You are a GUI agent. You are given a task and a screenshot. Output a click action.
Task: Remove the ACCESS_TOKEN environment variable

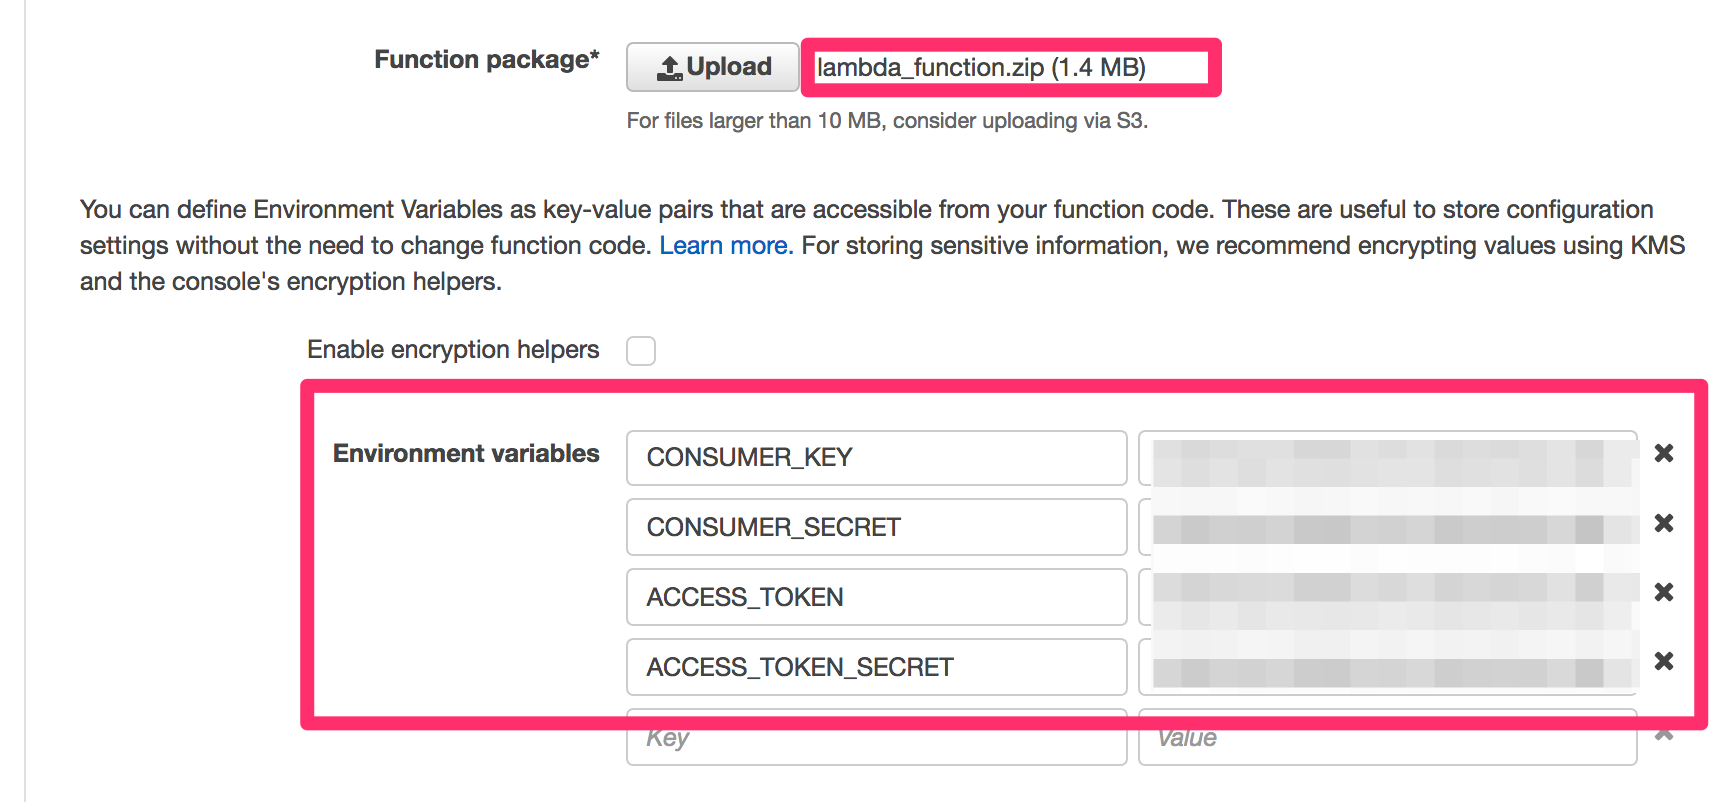(1665, 592)
